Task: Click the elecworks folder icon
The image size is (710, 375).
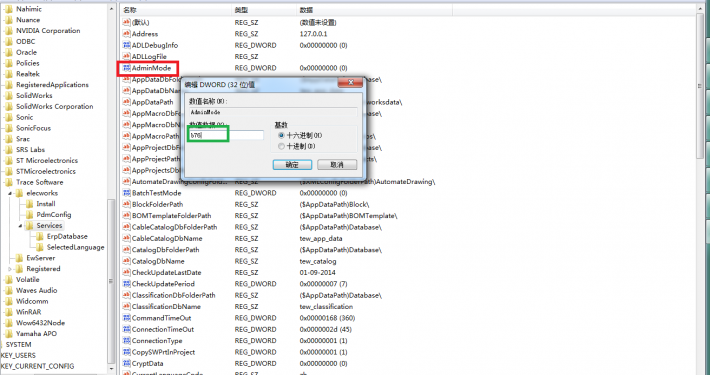Action: coord(19,193)
